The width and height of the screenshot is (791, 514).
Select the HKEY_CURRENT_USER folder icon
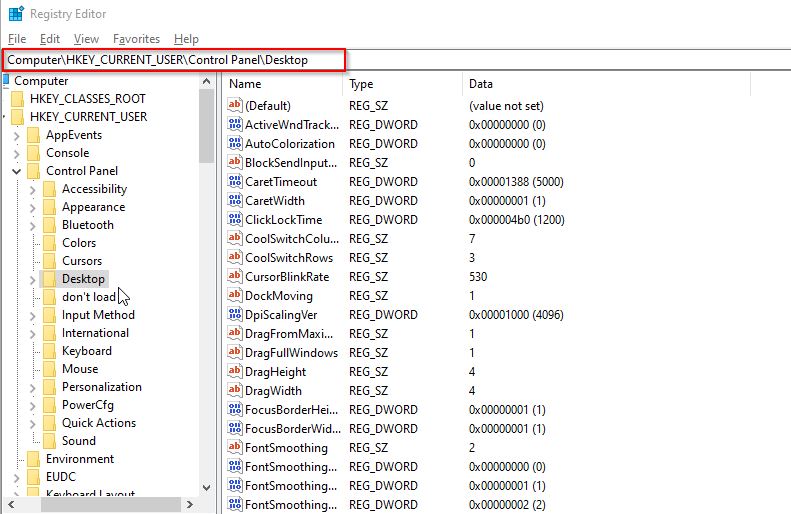pos(17,117)
